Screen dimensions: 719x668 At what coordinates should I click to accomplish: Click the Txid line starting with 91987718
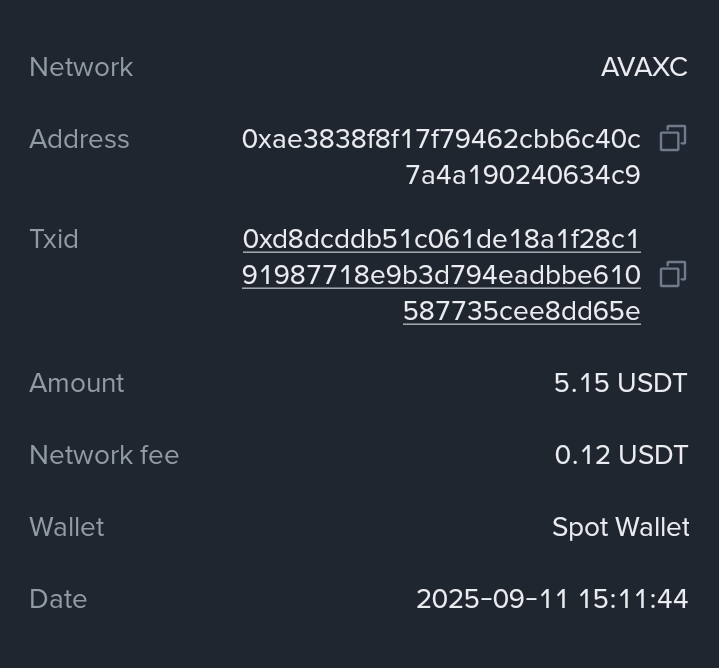pyautogui.click(x=441, y=276)
